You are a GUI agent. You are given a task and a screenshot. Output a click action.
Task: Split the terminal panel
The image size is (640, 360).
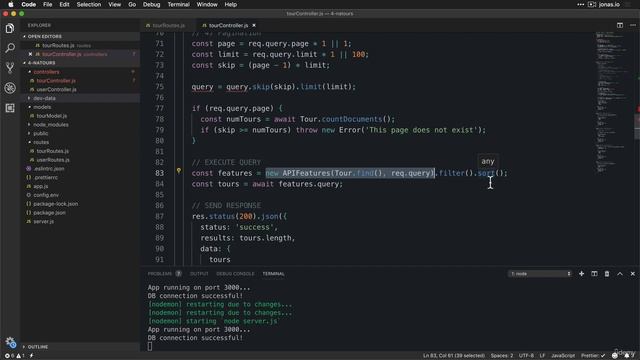coord(594,273)
